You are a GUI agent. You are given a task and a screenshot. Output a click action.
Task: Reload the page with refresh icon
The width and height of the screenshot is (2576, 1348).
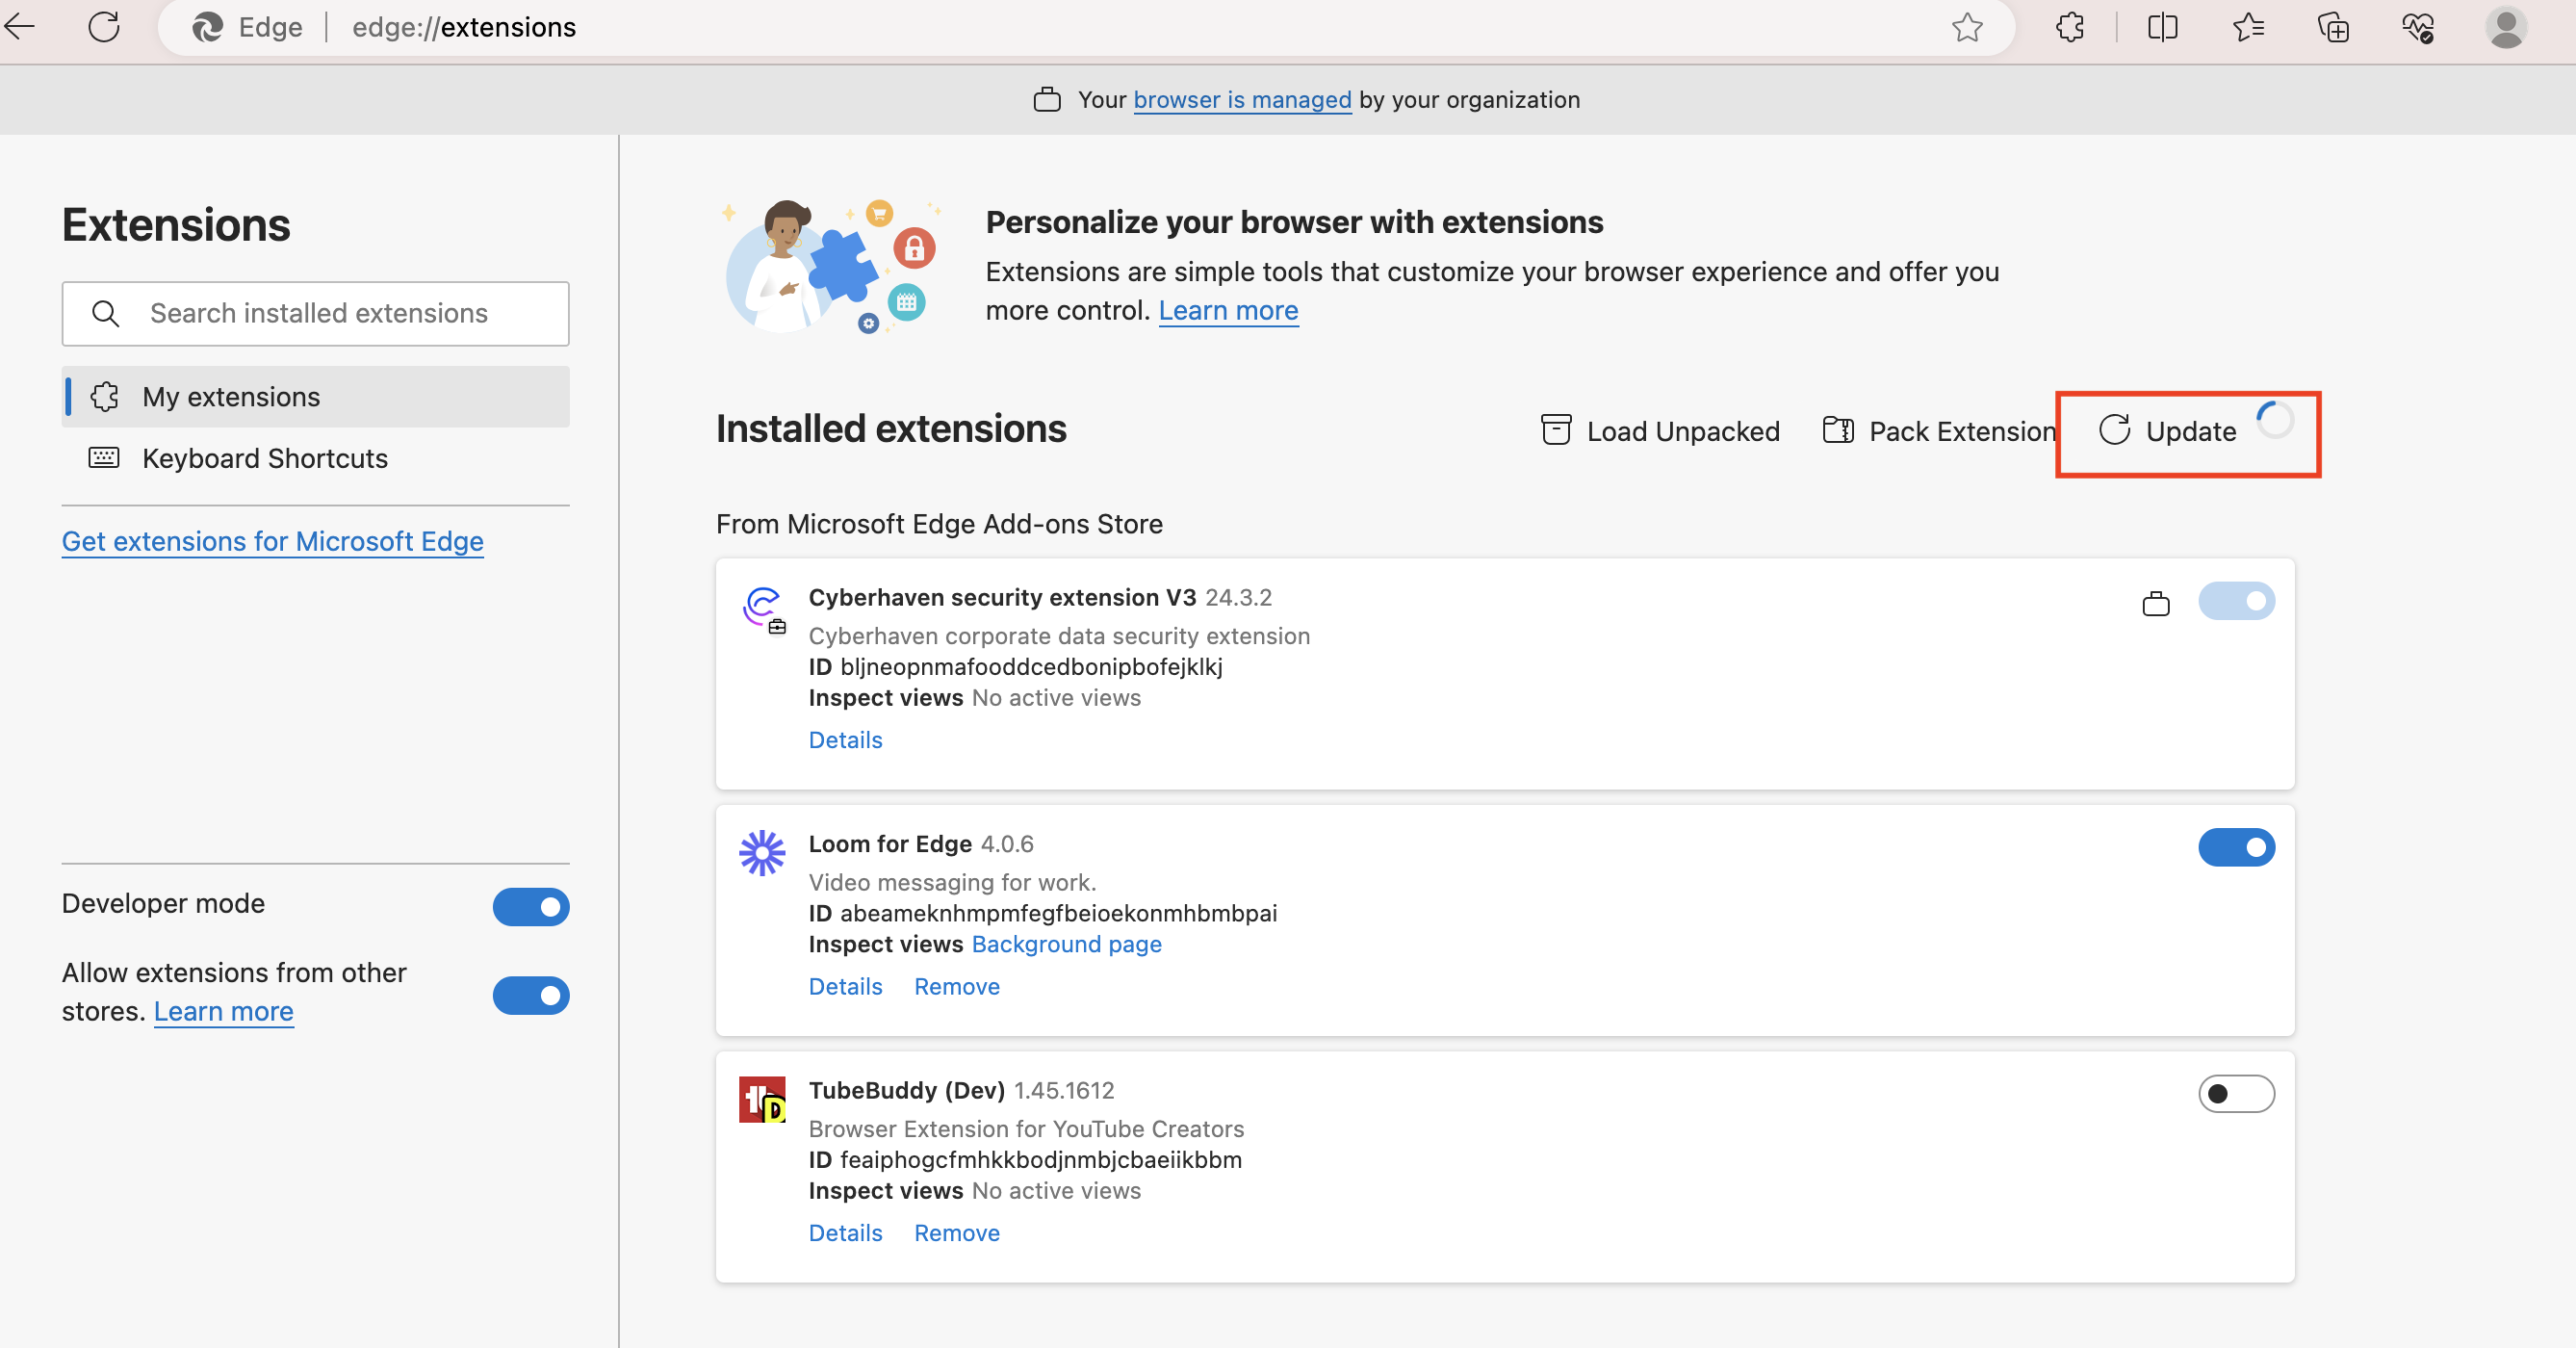pos(104,27)
